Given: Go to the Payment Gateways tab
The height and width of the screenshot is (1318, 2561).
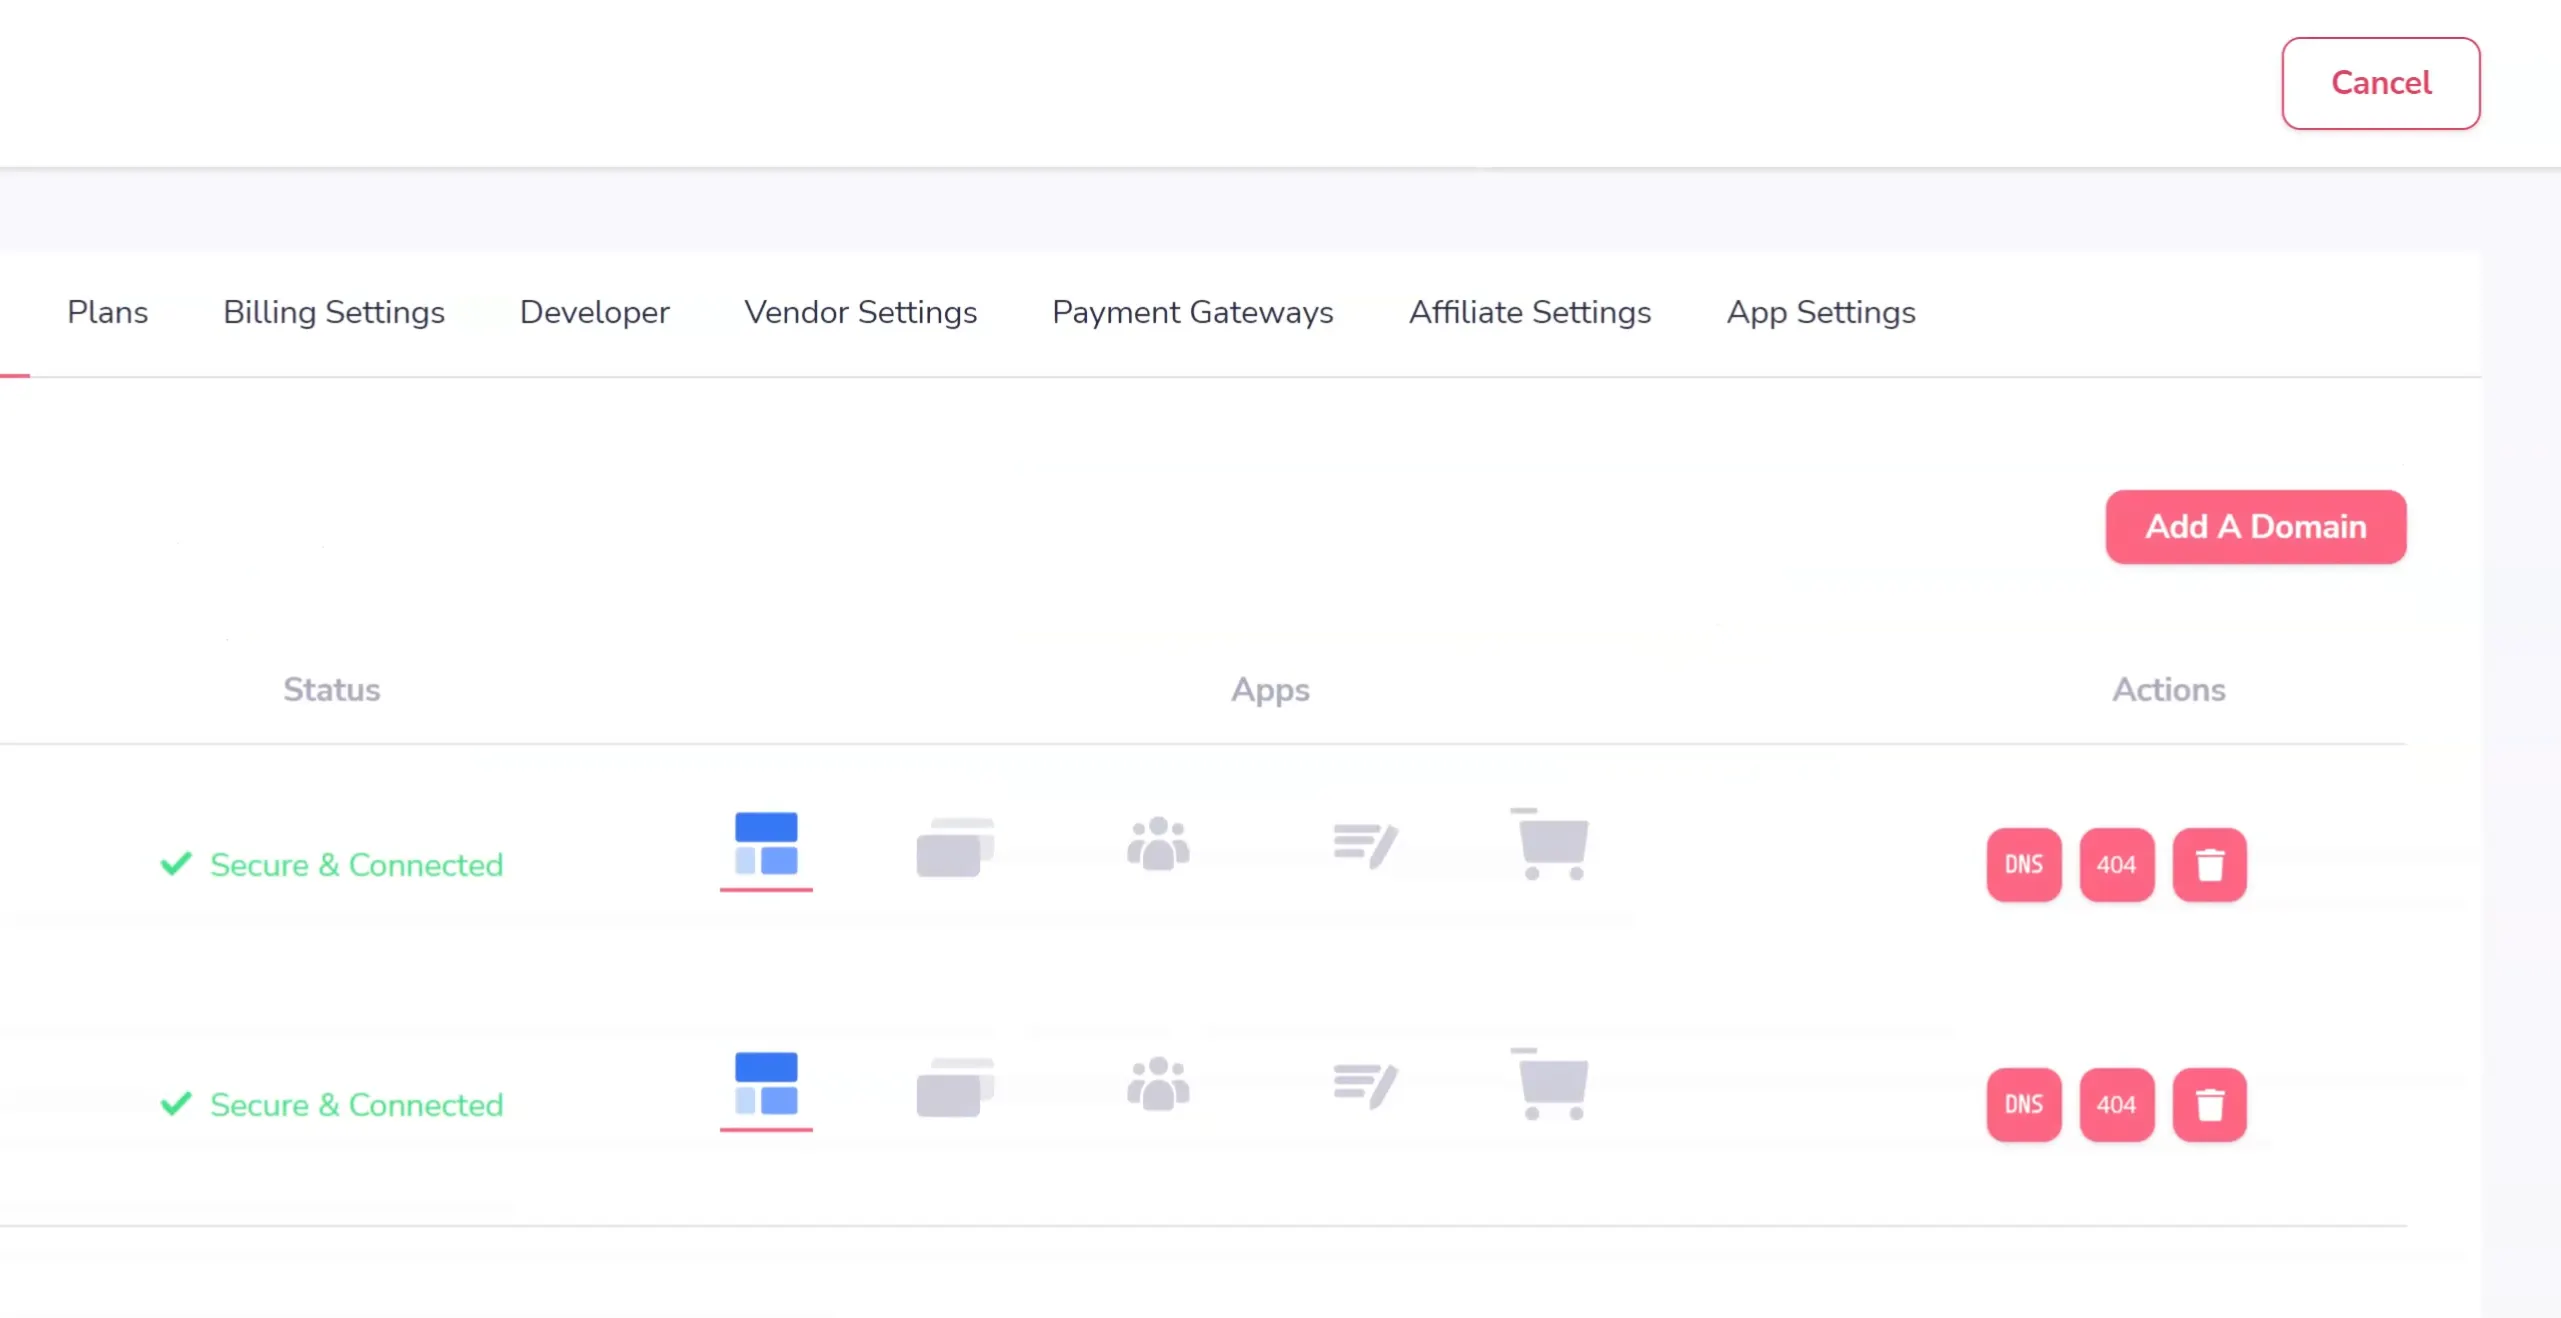Looking at the screenshot, I should [x=1192, y=312].
